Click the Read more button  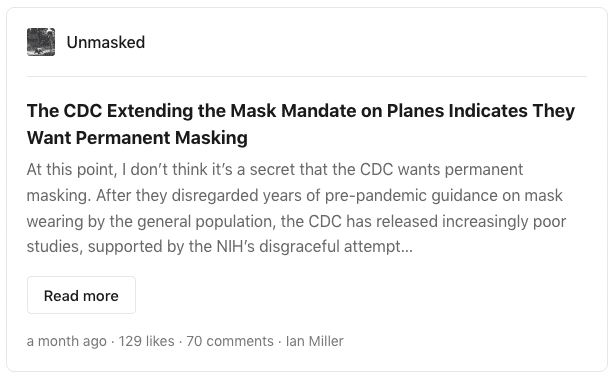81,295
